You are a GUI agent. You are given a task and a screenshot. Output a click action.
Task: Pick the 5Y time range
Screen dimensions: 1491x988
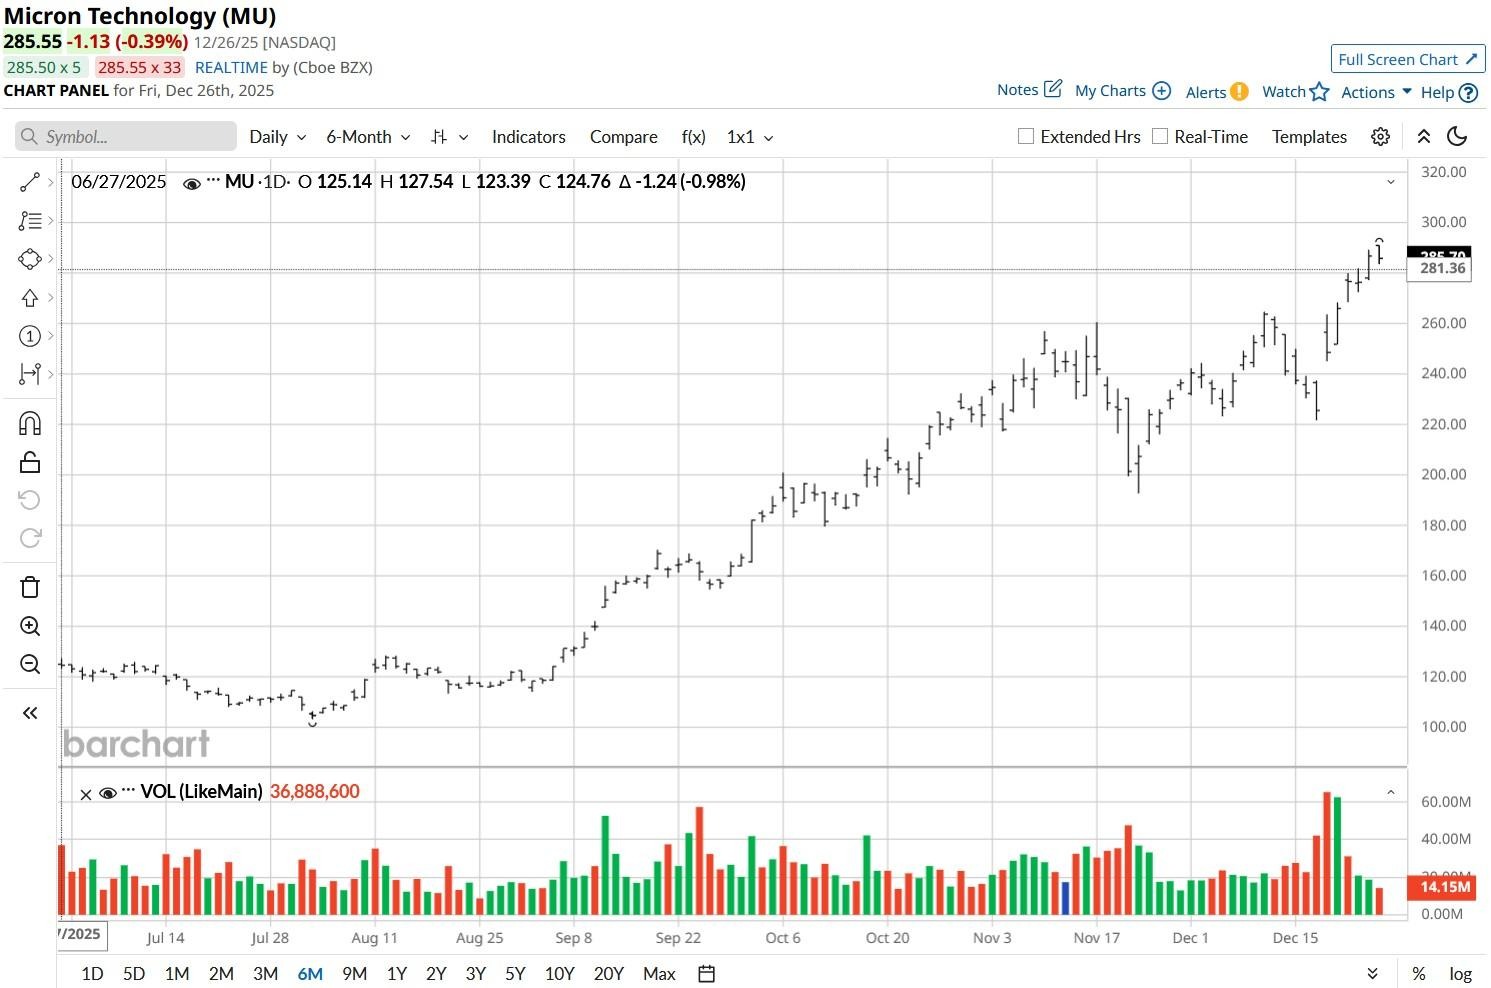click(x=515, y=974)
